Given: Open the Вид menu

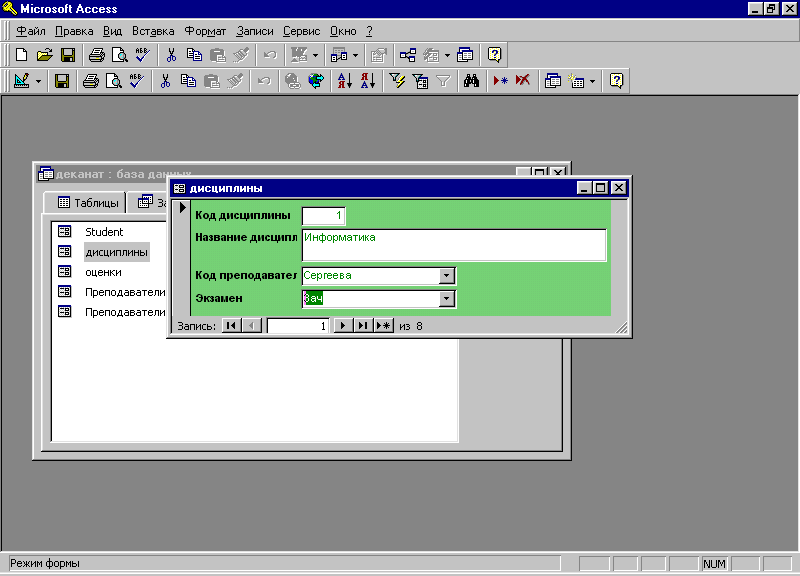Looking at the screenshot, I should coord(112,31).
